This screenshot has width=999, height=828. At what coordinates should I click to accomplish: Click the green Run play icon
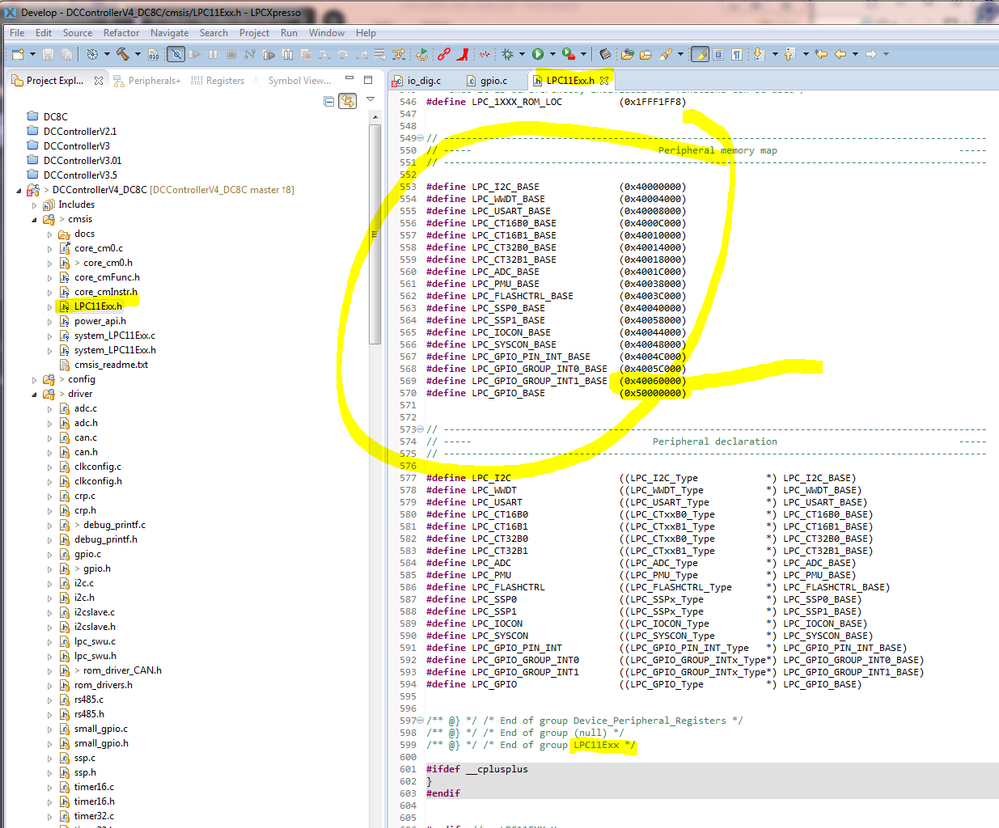click(538, 54)
